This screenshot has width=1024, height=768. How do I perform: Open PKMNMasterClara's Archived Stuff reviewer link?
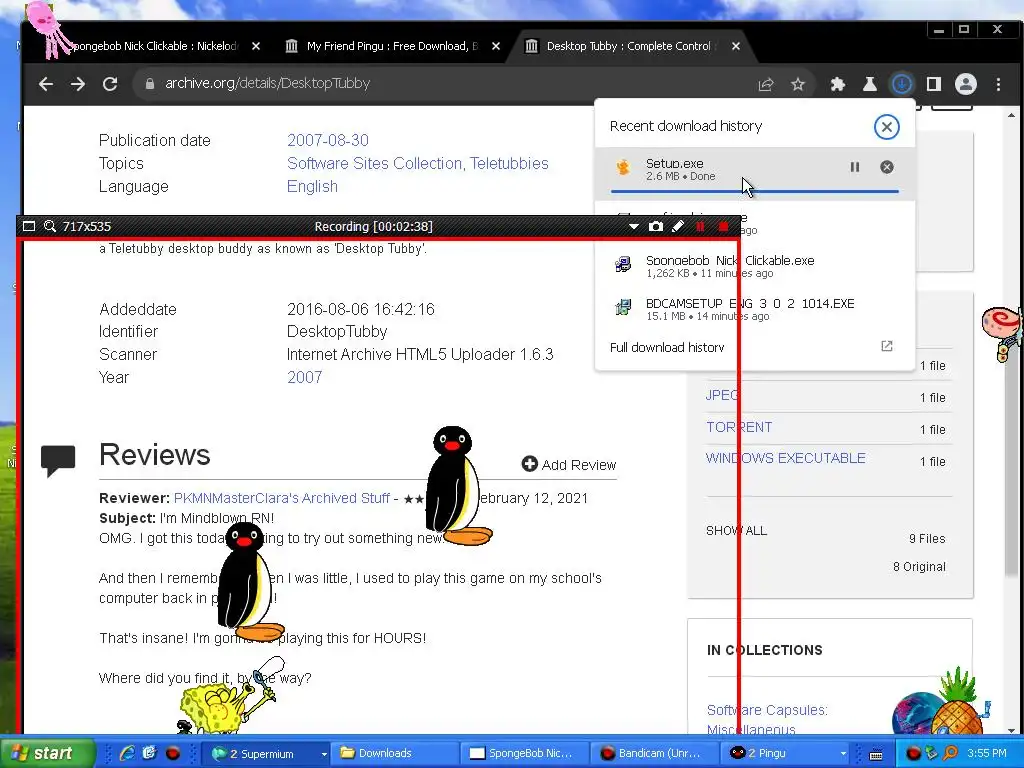tap(281, 498)
